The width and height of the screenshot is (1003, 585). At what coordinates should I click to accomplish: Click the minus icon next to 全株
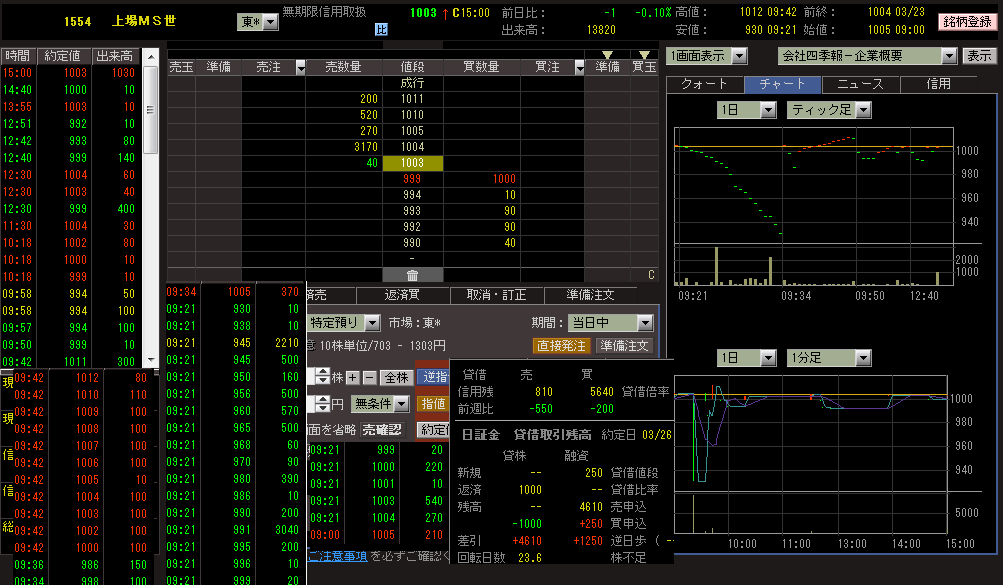(368, 377)
